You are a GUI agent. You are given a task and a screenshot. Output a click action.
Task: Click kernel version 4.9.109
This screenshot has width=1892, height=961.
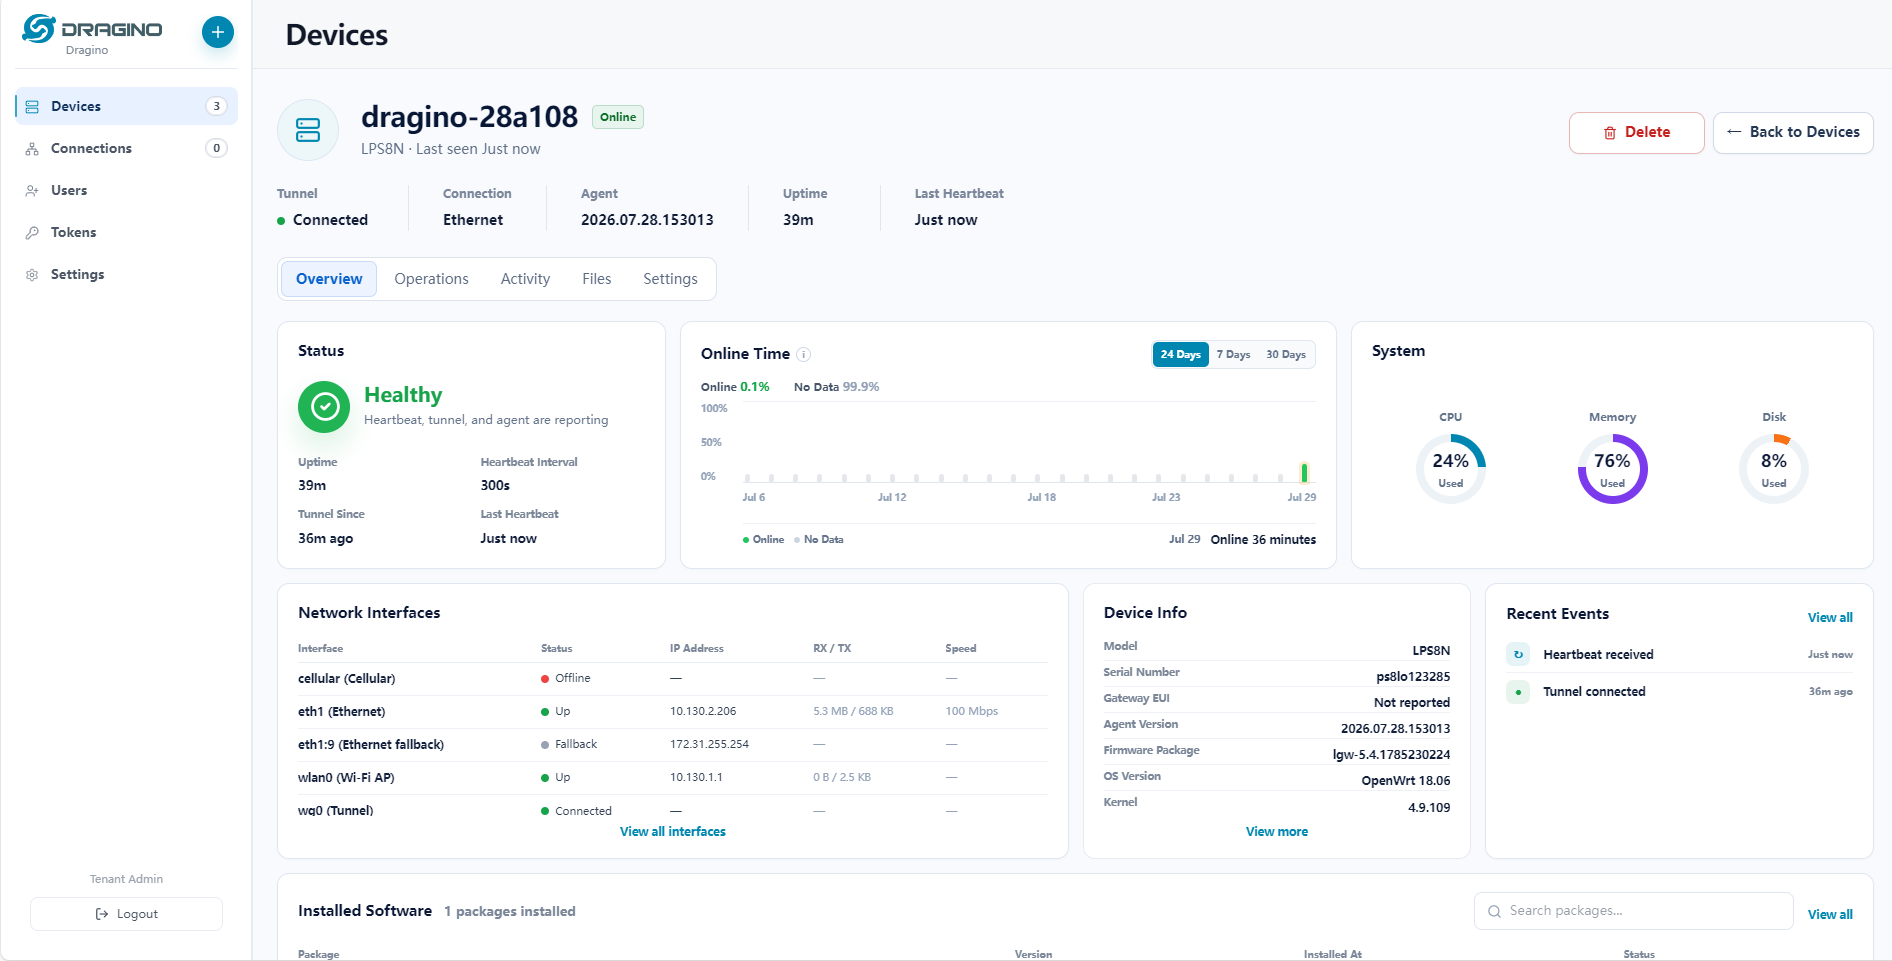click(1429, 807)
